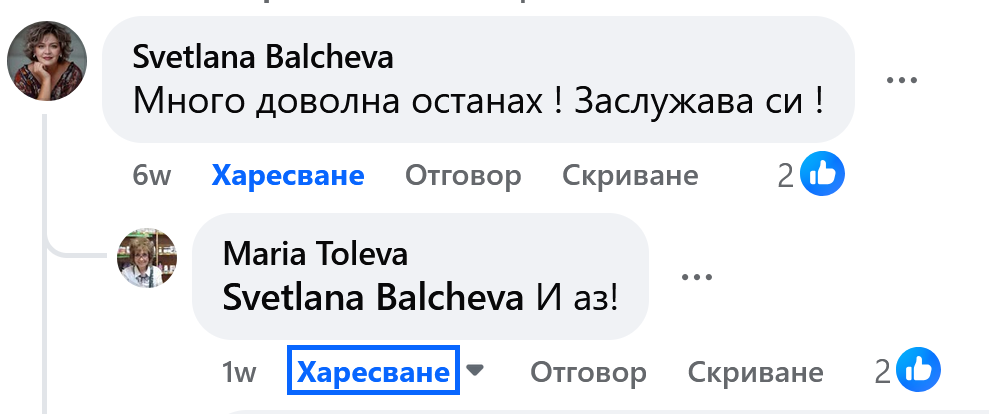Click Скриване under Maria Toleva's reply
The image size is (989, 414).
756,373
